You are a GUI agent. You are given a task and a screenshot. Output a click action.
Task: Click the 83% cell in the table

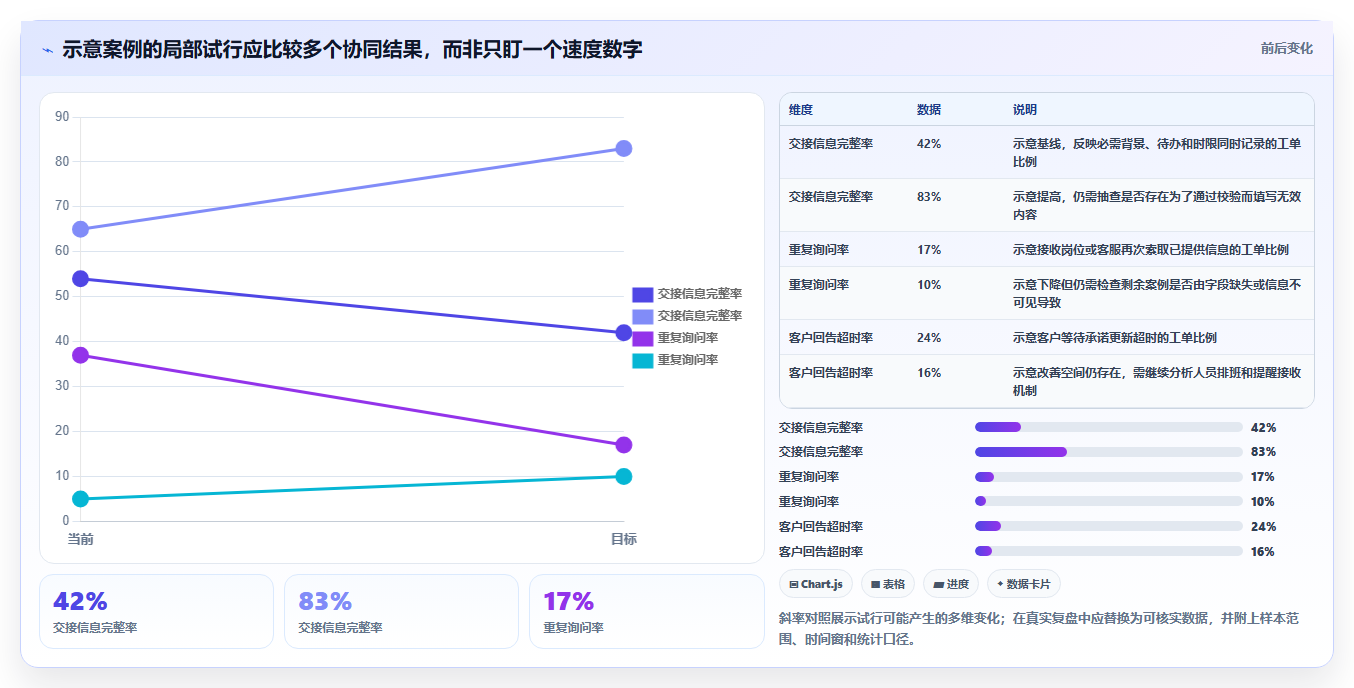(929, 197)
